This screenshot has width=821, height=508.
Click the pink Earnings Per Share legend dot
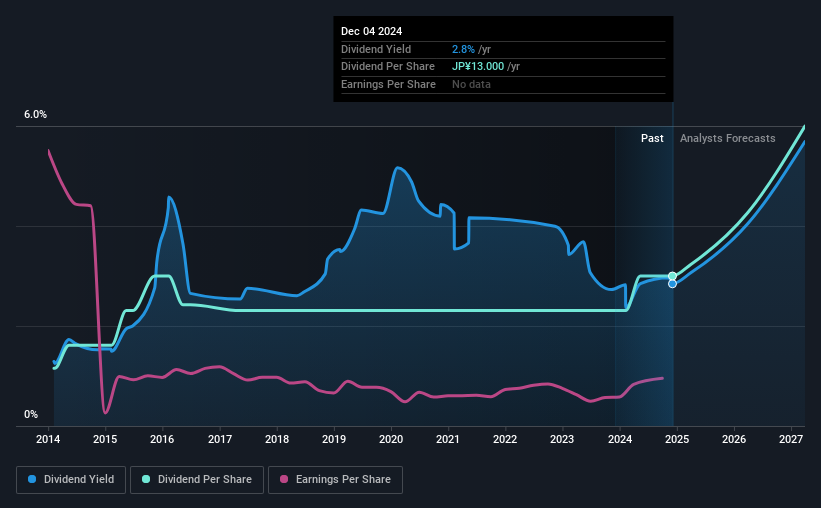pyautogui.click(x=286, y=480)
